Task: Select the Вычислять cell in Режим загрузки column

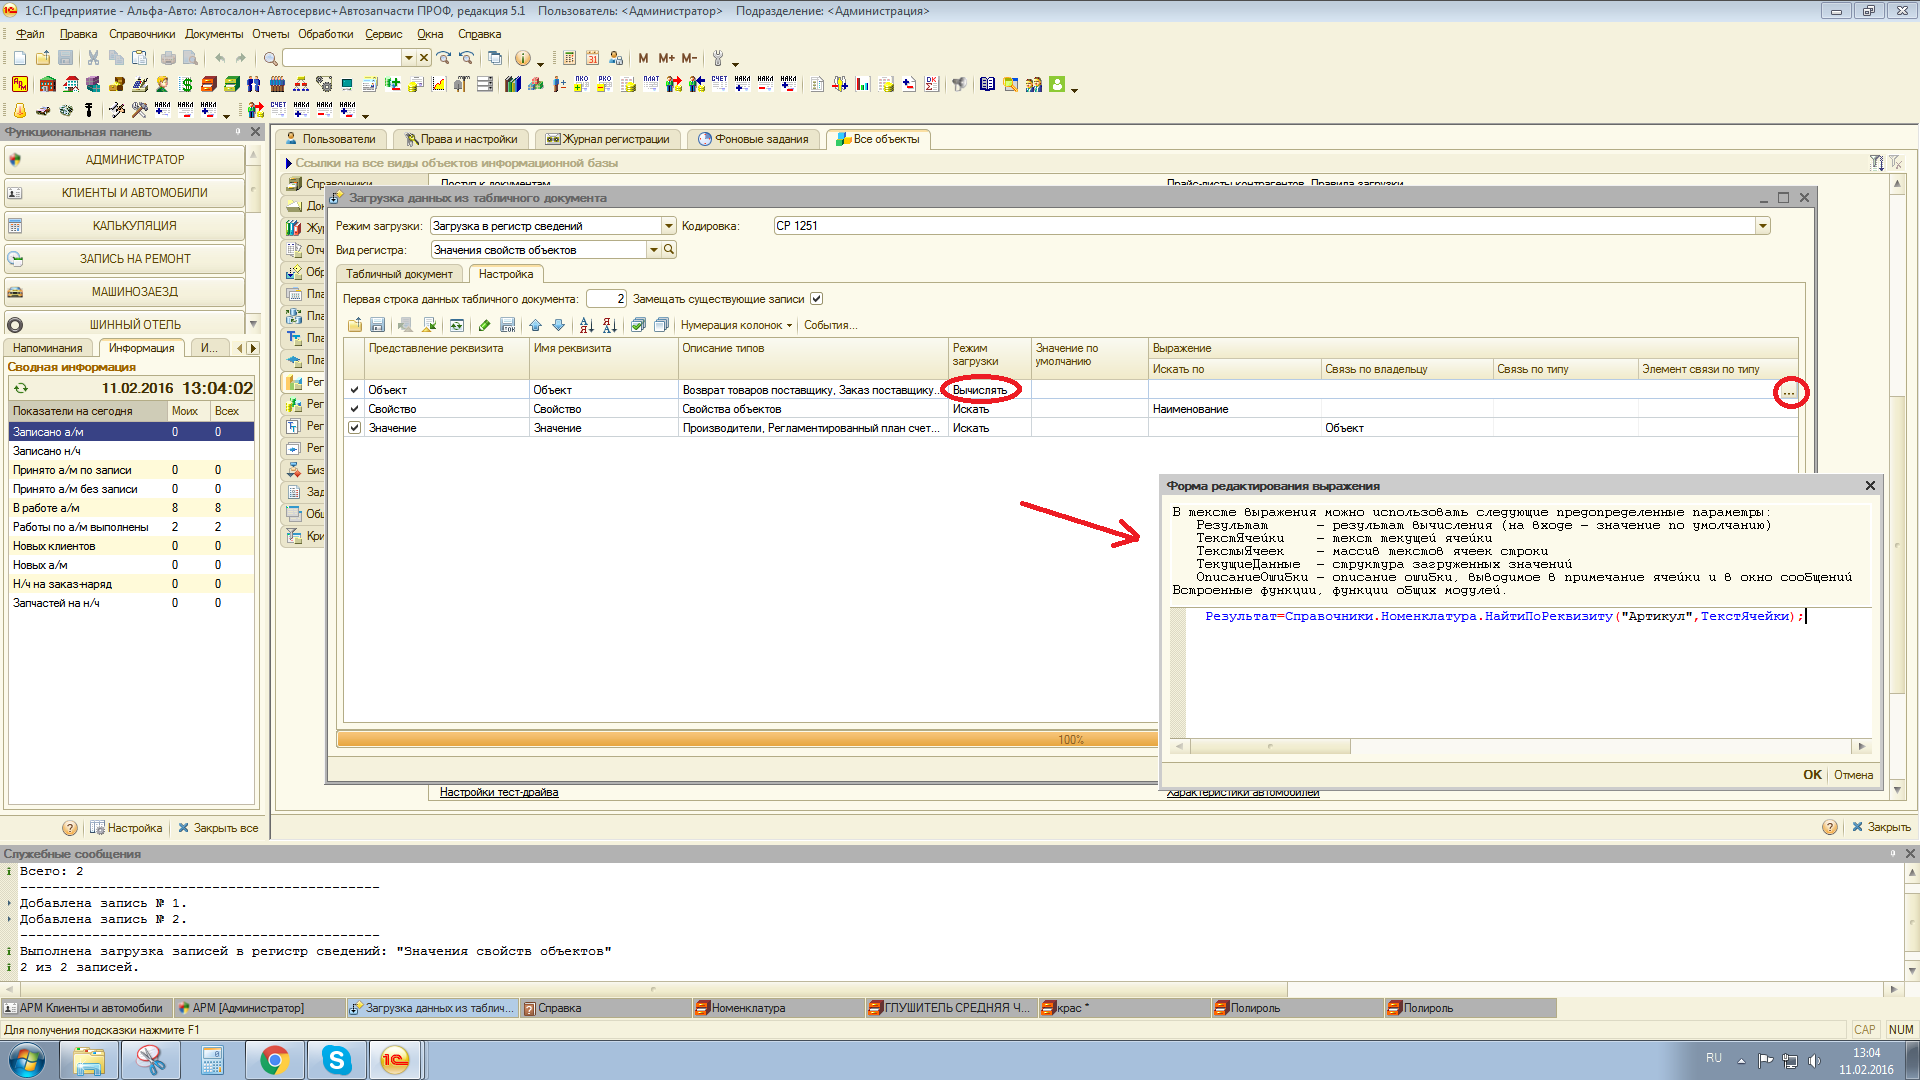Action: 989,390
